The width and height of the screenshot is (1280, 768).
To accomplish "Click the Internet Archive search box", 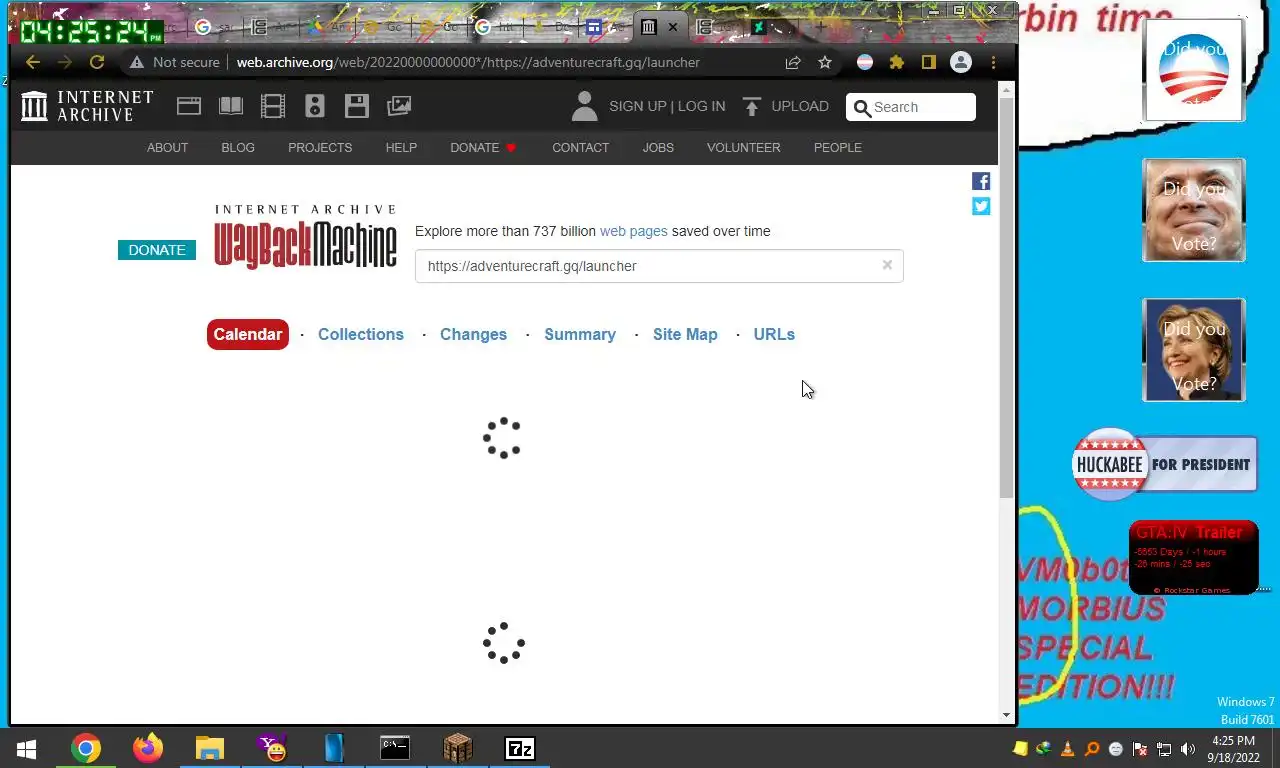I will [x=911, y=107].
